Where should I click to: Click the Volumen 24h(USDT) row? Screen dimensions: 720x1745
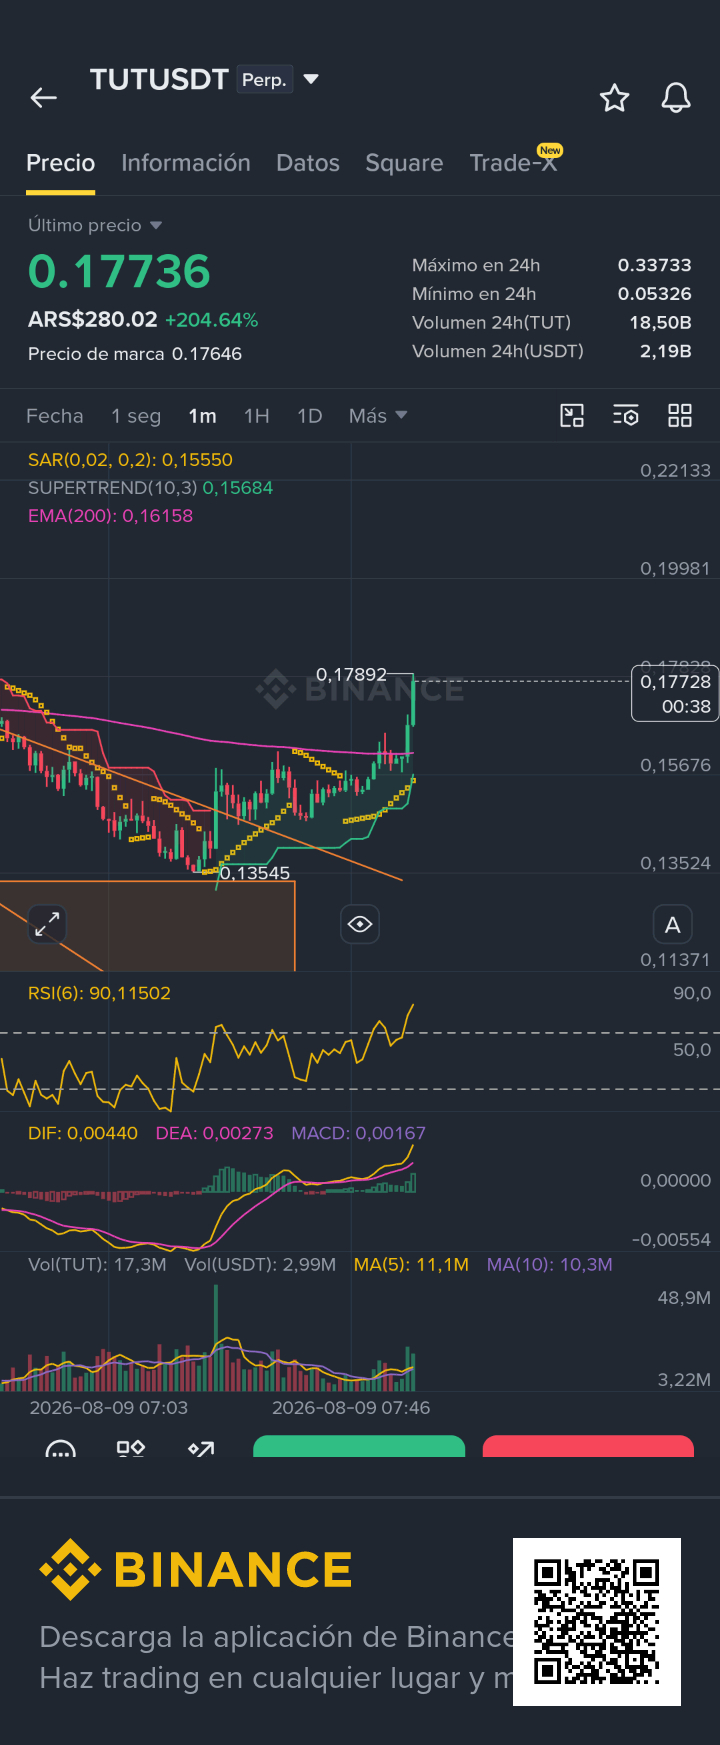(552, 351)
